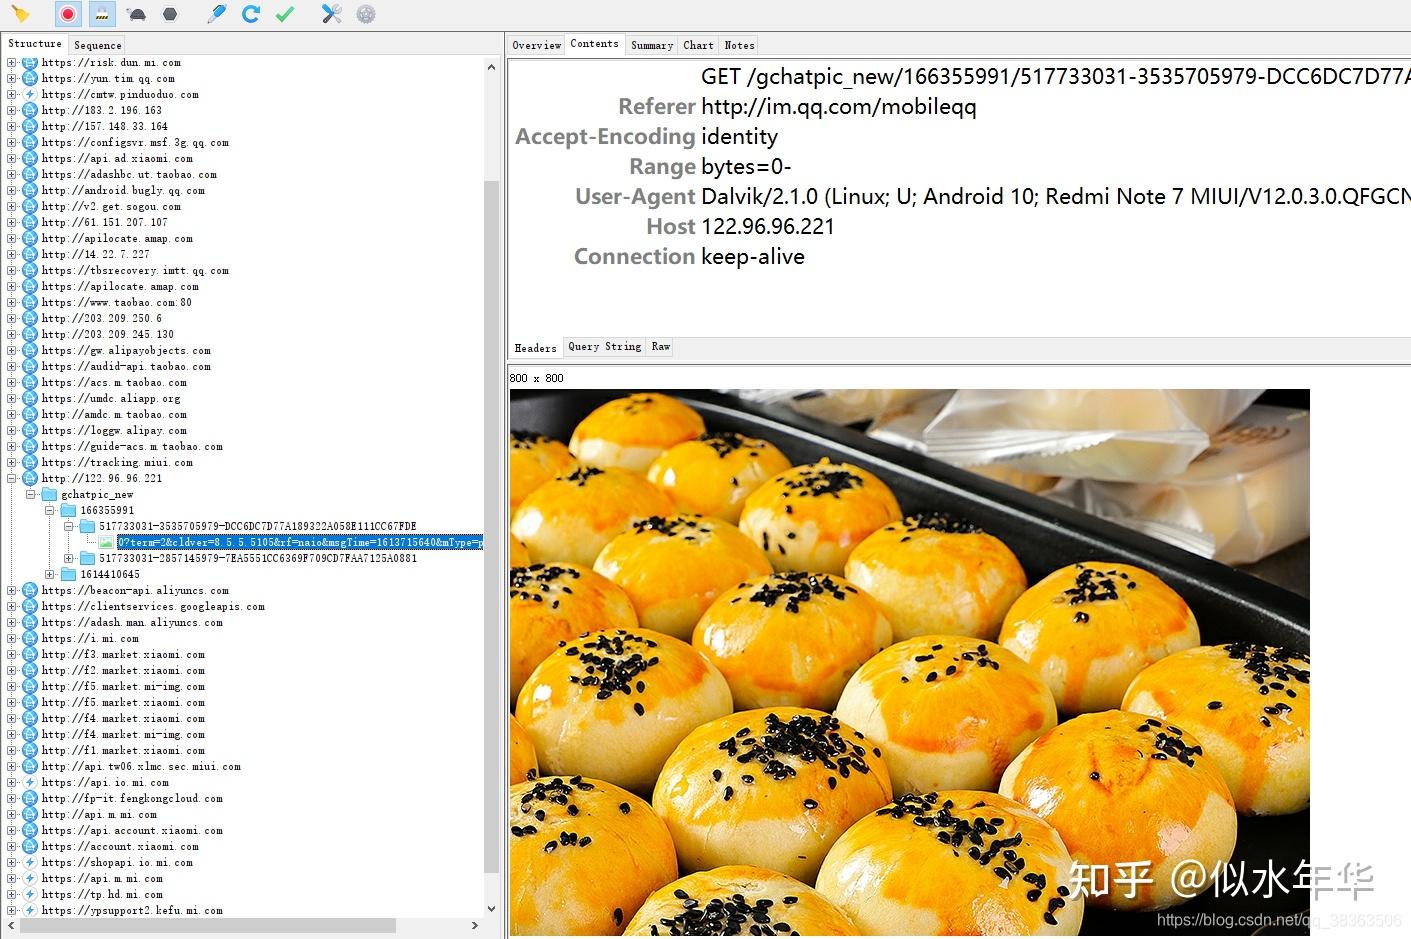The width and height of the screenshot is (1411, 939).
Task: Collapse the 517733031-3535705979 folder node
Action: tap(69, 526)
